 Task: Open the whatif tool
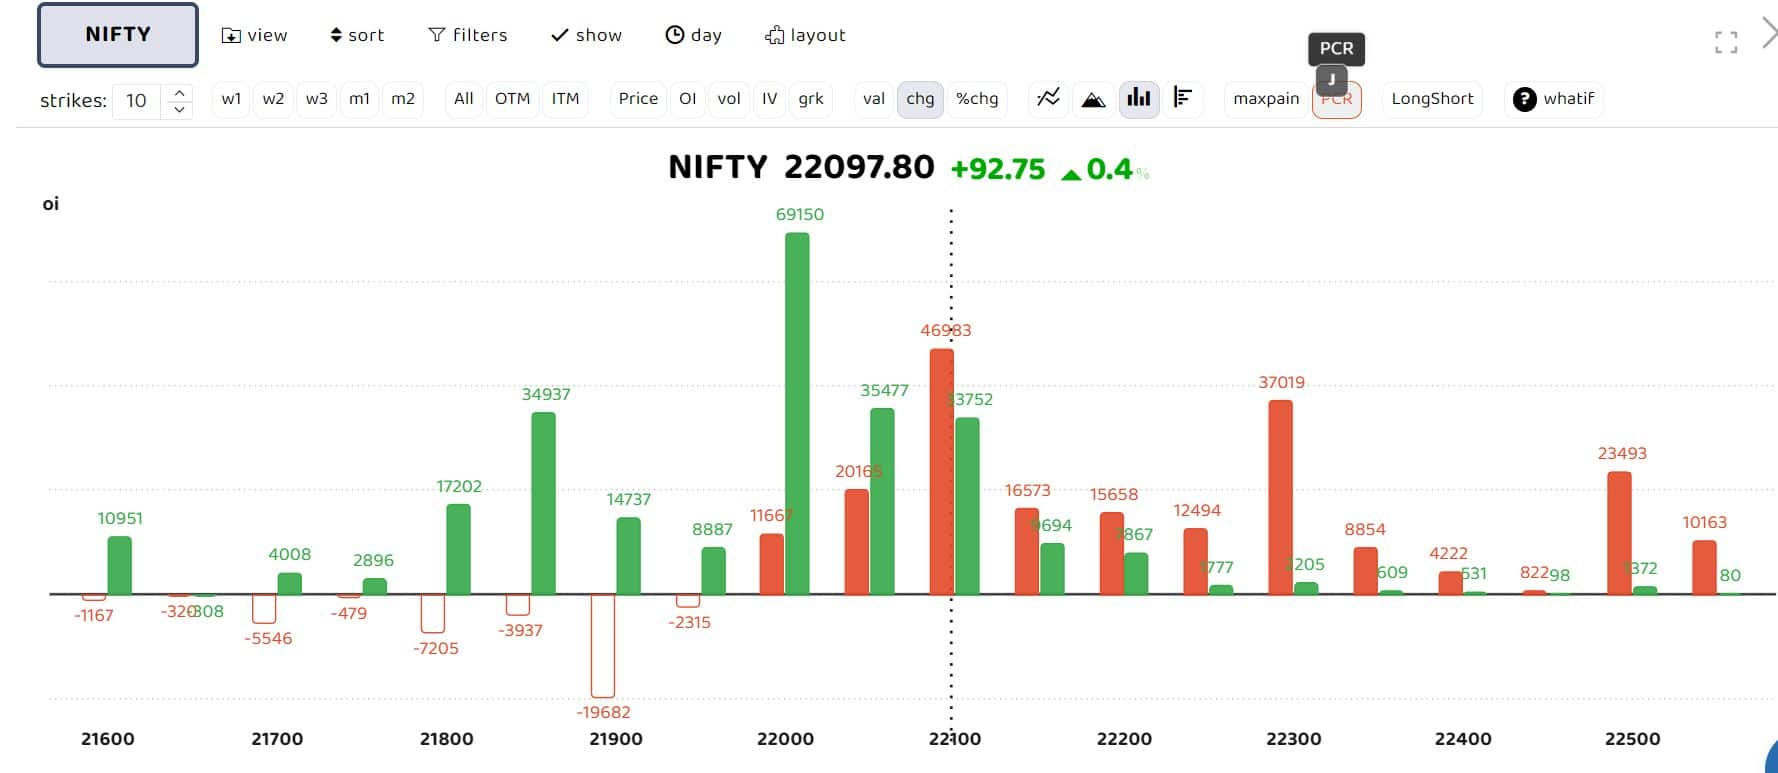click(1554, 99)
